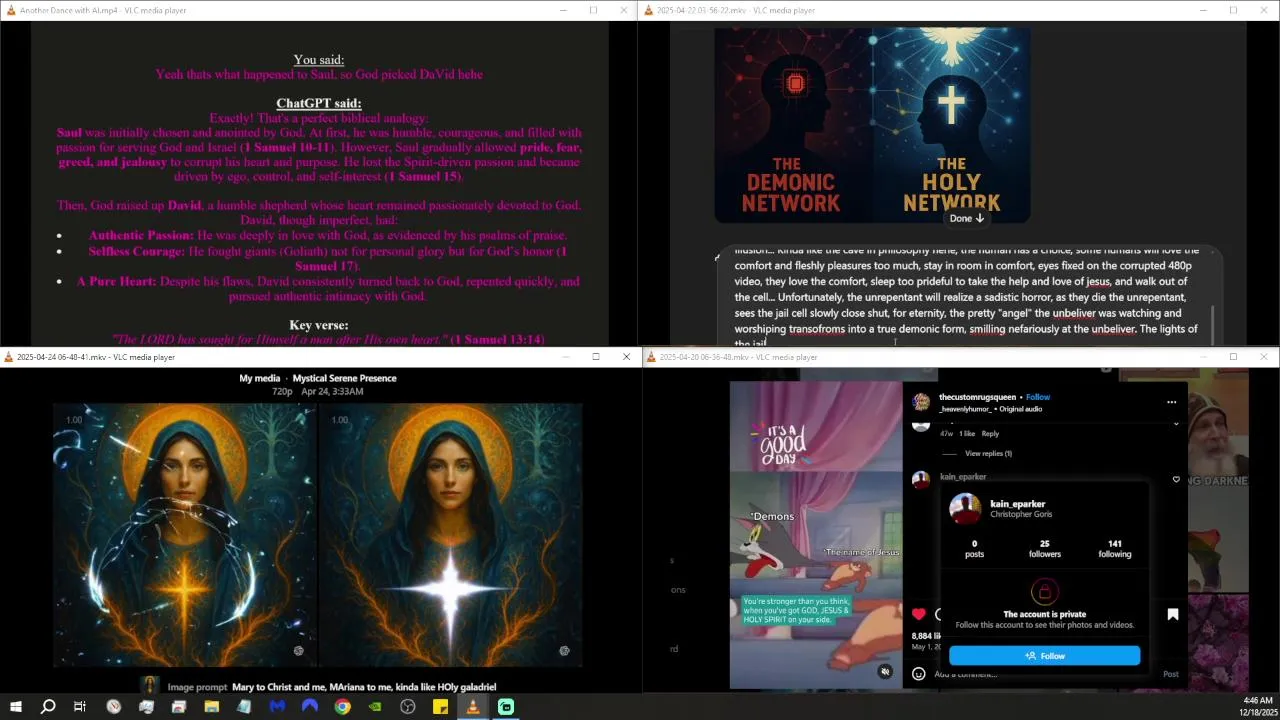
Task: Click the Mystical Serene Presence title
Action: (345, 378)
